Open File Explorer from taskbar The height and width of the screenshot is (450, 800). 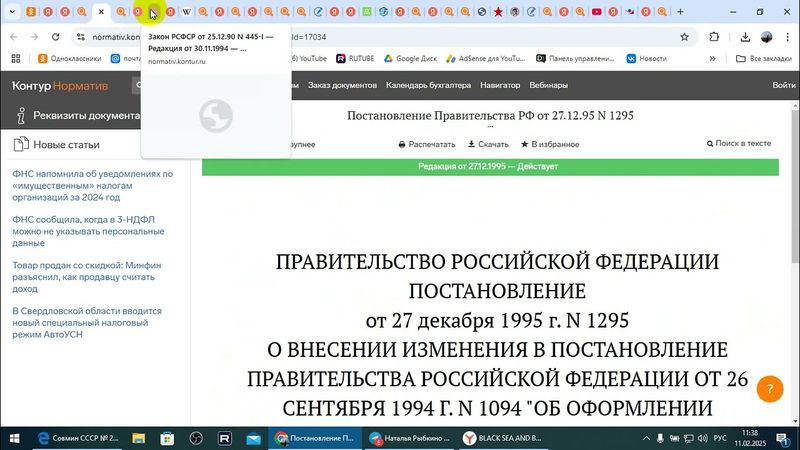138,438
